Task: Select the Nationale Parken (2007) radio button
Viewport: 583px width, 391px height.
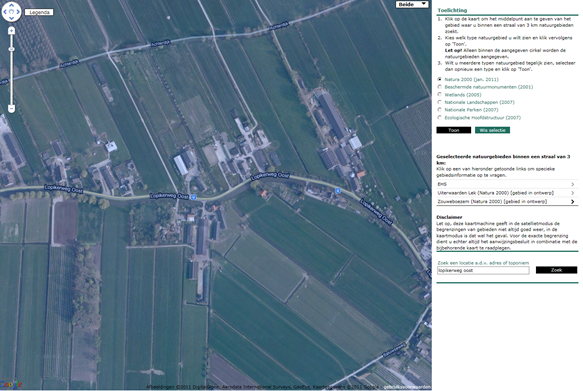Action: tap(439, 110)
